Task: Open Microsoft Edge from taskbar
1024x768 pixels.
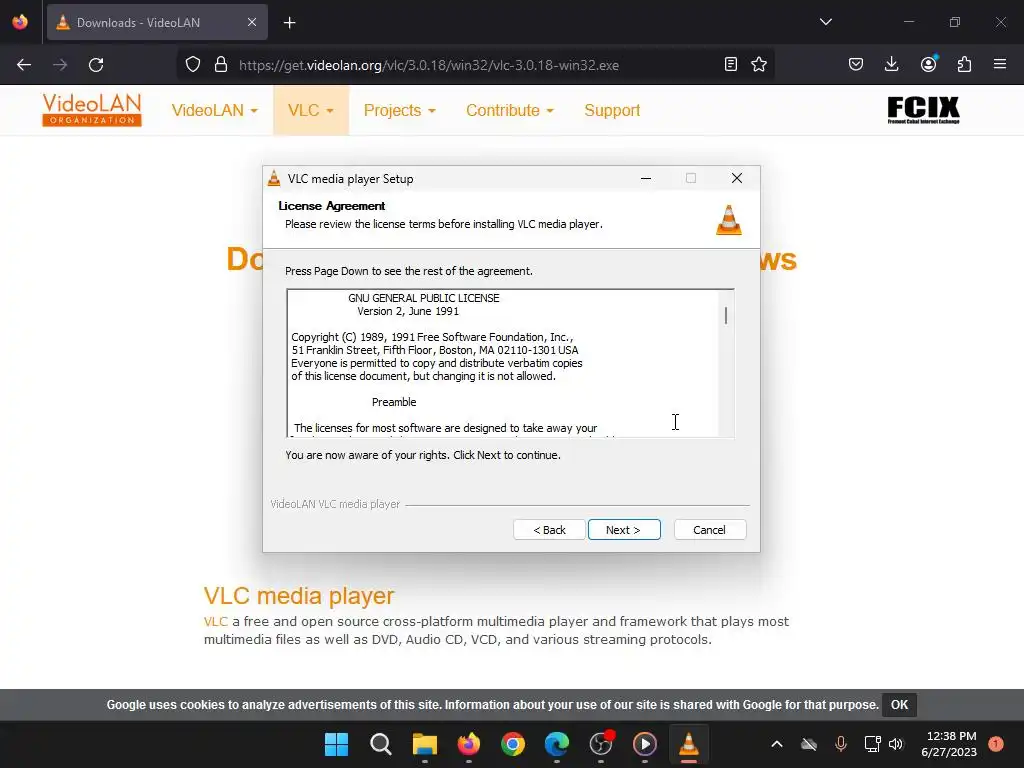Action: pos(557,744)
